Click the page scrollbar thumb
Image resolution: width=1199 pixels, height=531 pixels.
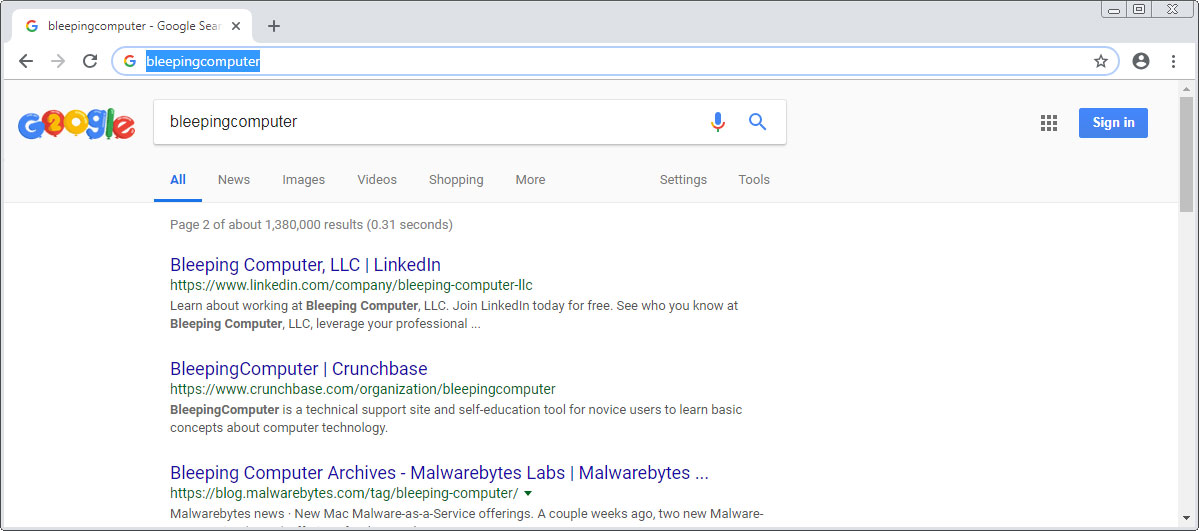(1186, 153)
